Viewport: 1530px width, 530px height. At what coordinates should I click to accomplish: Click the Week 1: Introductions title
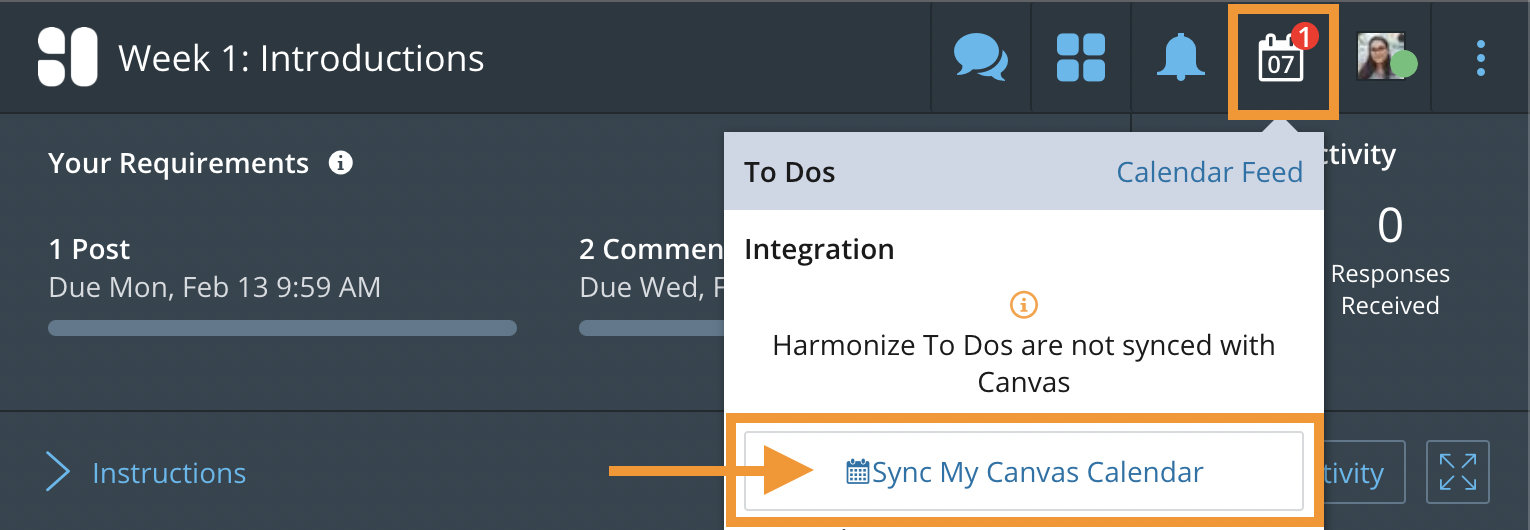click(x=301, y=58)
